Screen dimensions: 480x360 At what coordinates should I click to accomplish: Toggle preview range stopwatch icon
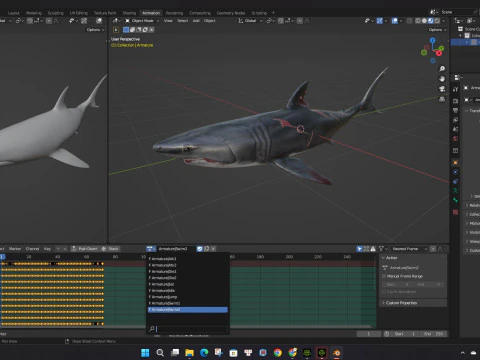pos(386,334)
